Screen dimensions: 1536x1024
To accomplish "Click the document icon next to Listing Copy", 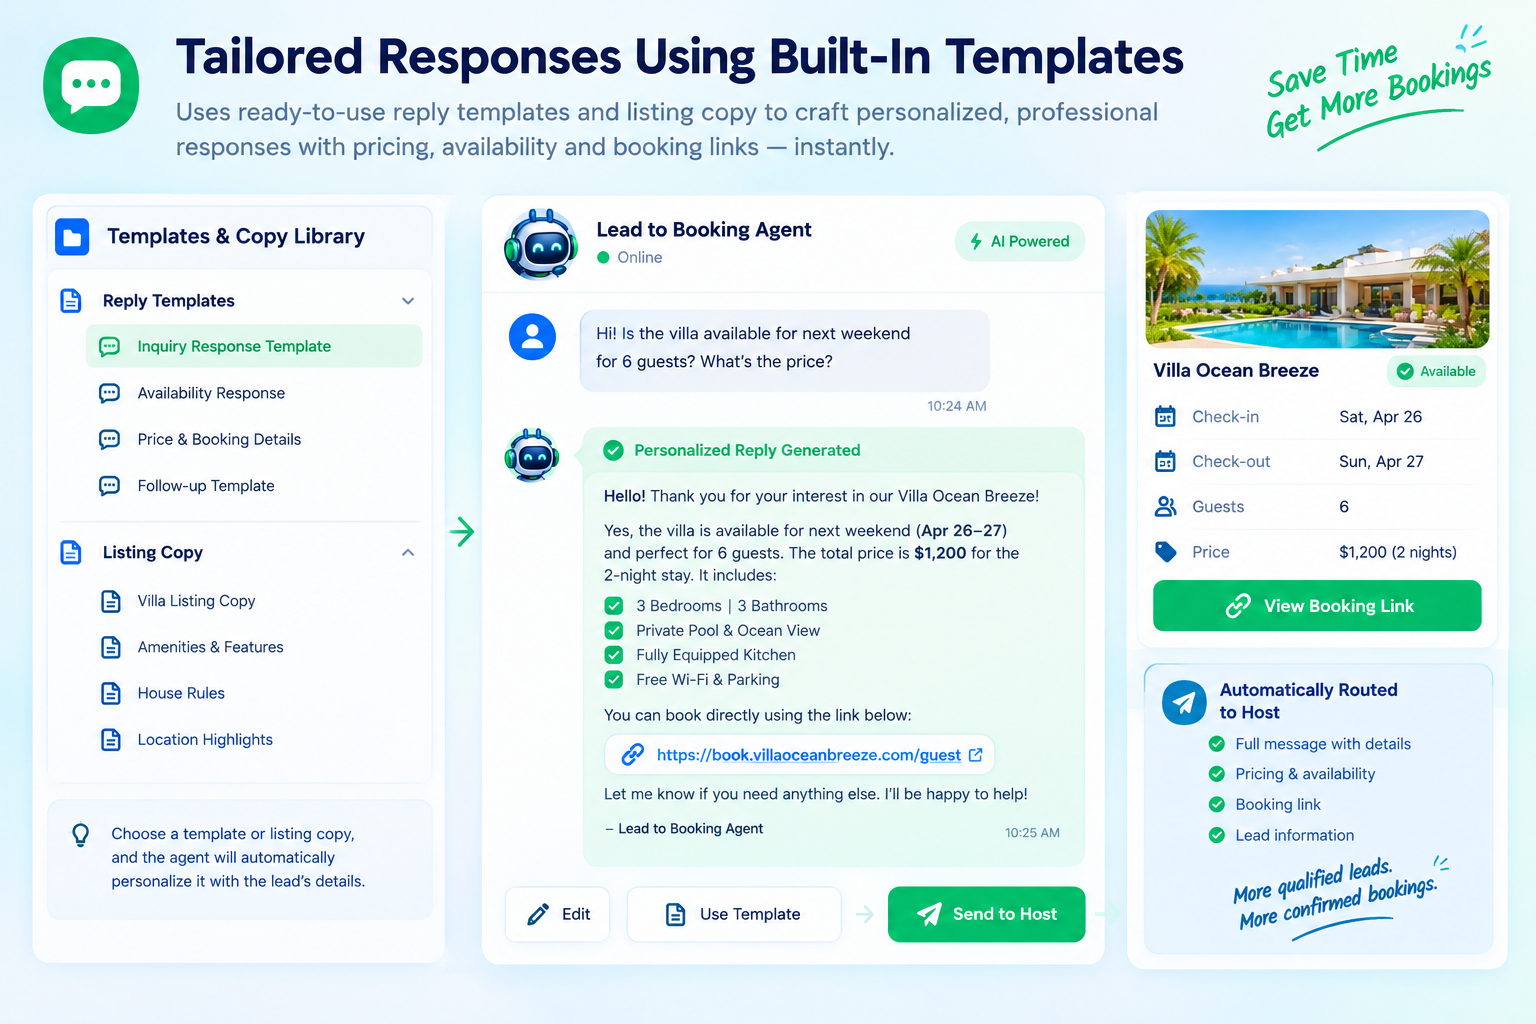I will tap(71, 552).
